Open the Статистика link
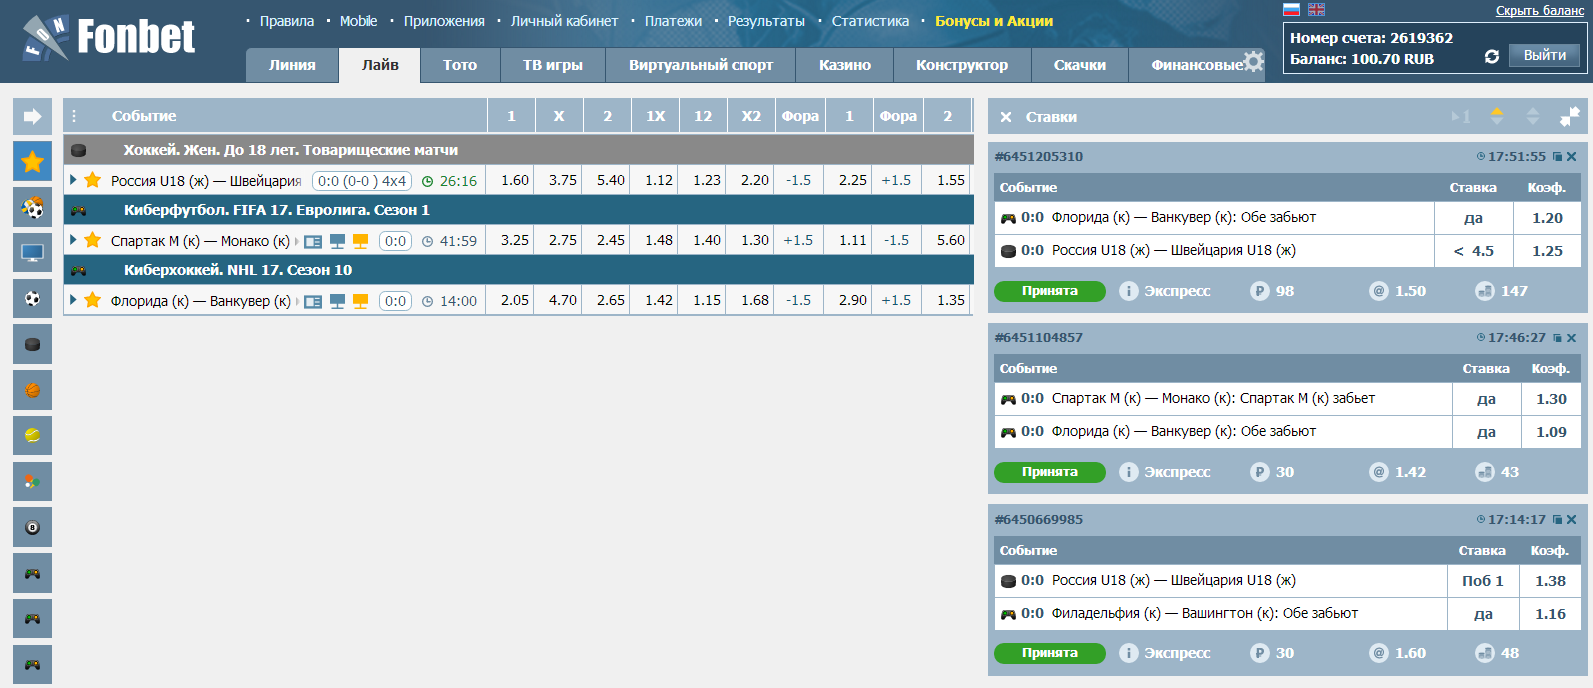The width and height of the screenshot is (1593, 688). click(870, 21)
